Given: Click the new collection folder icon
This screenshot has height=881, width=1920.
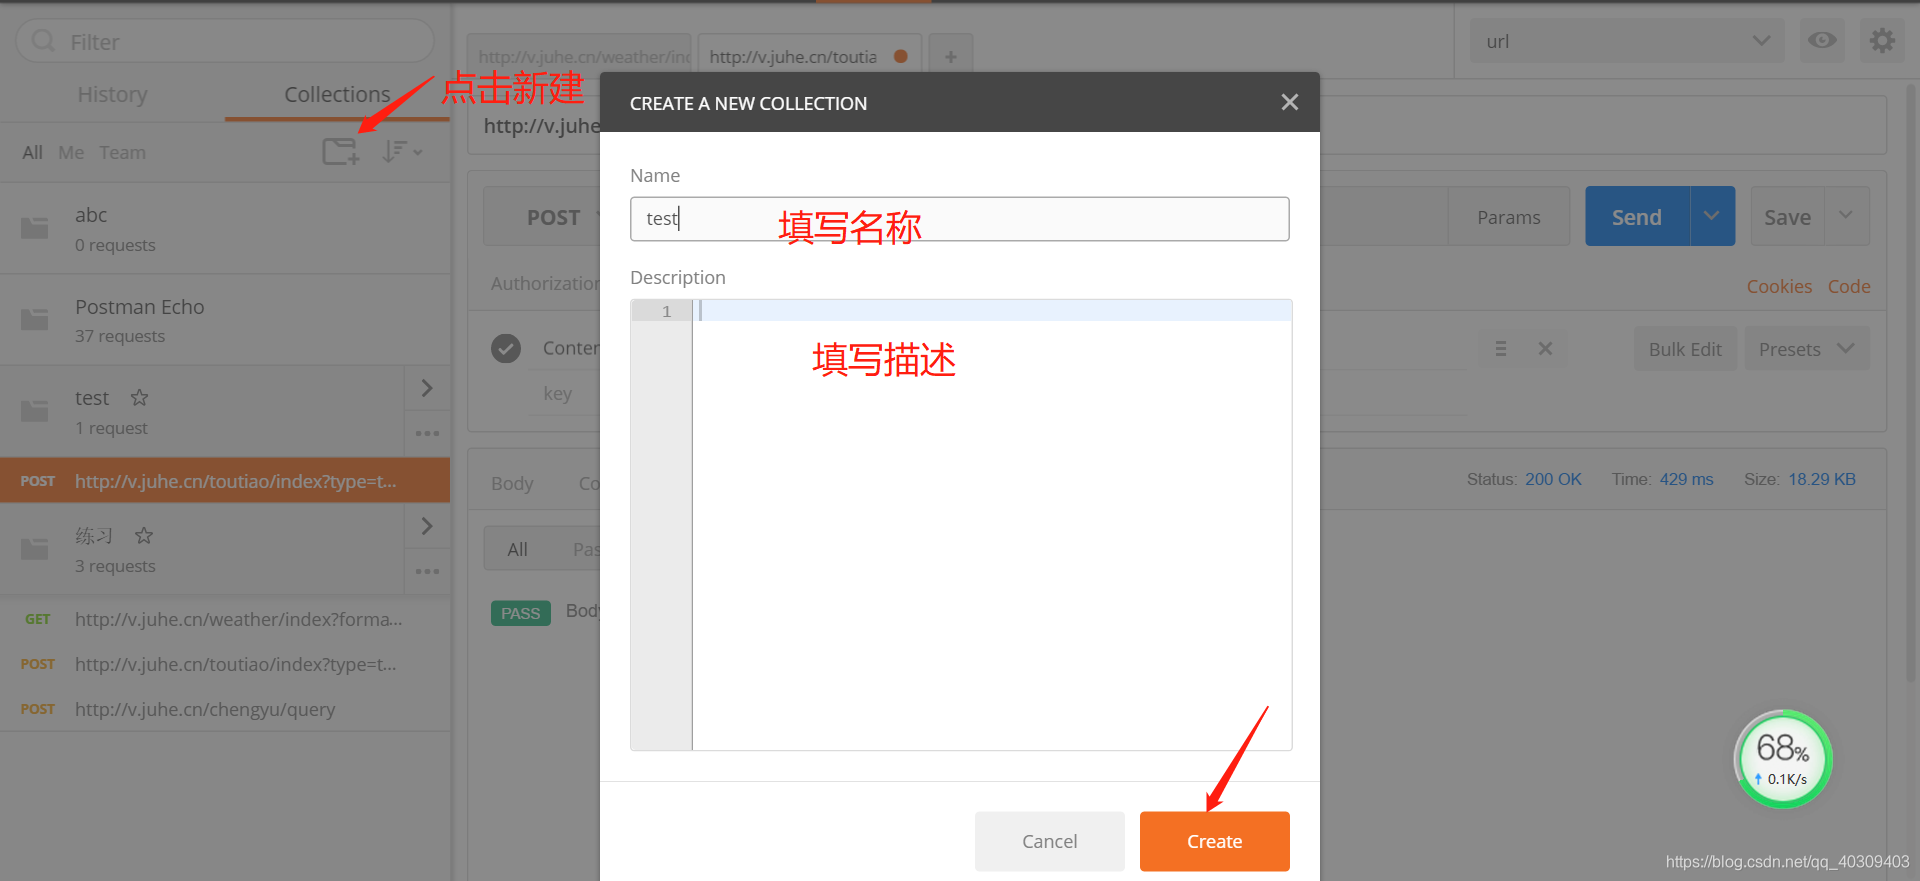Looking at the screenshot, I should [x=341, y=152].
